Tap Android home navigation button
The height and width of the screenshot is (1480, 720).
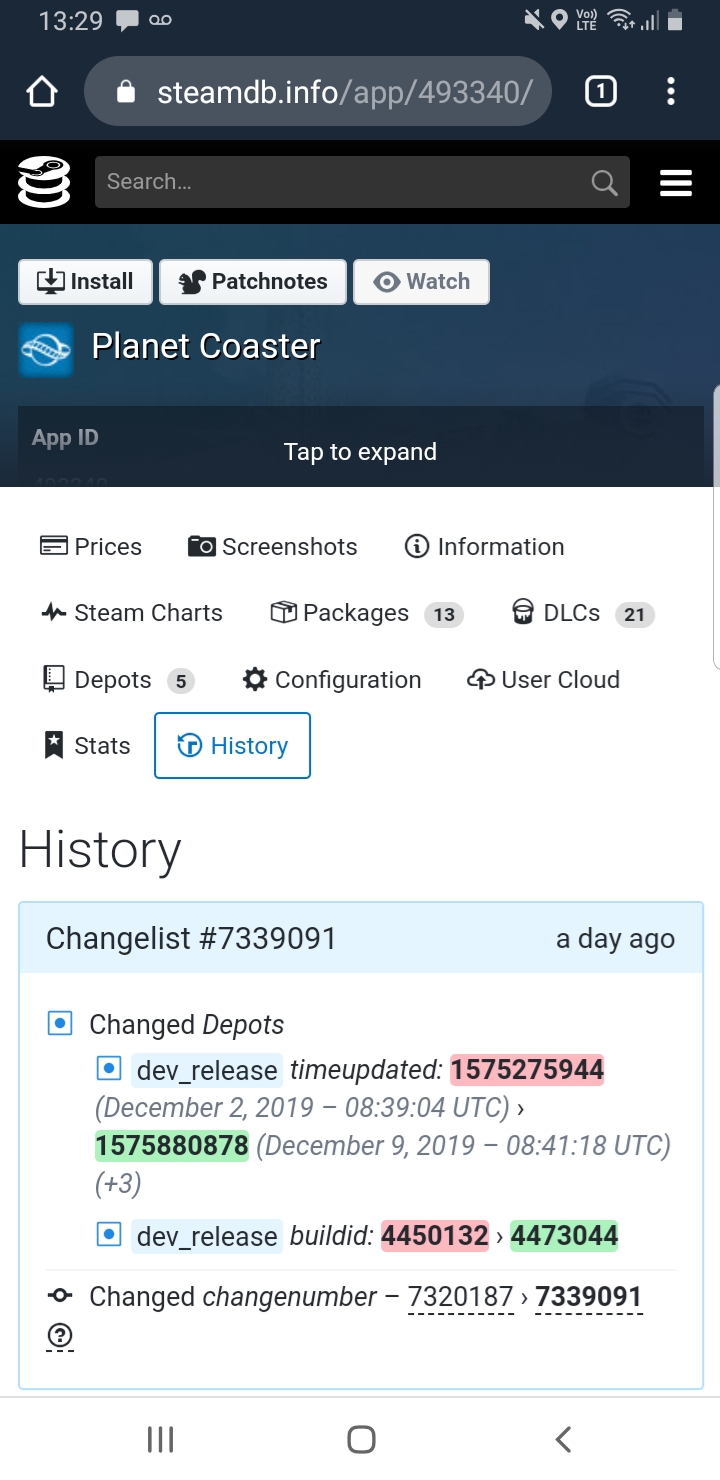361,1439
